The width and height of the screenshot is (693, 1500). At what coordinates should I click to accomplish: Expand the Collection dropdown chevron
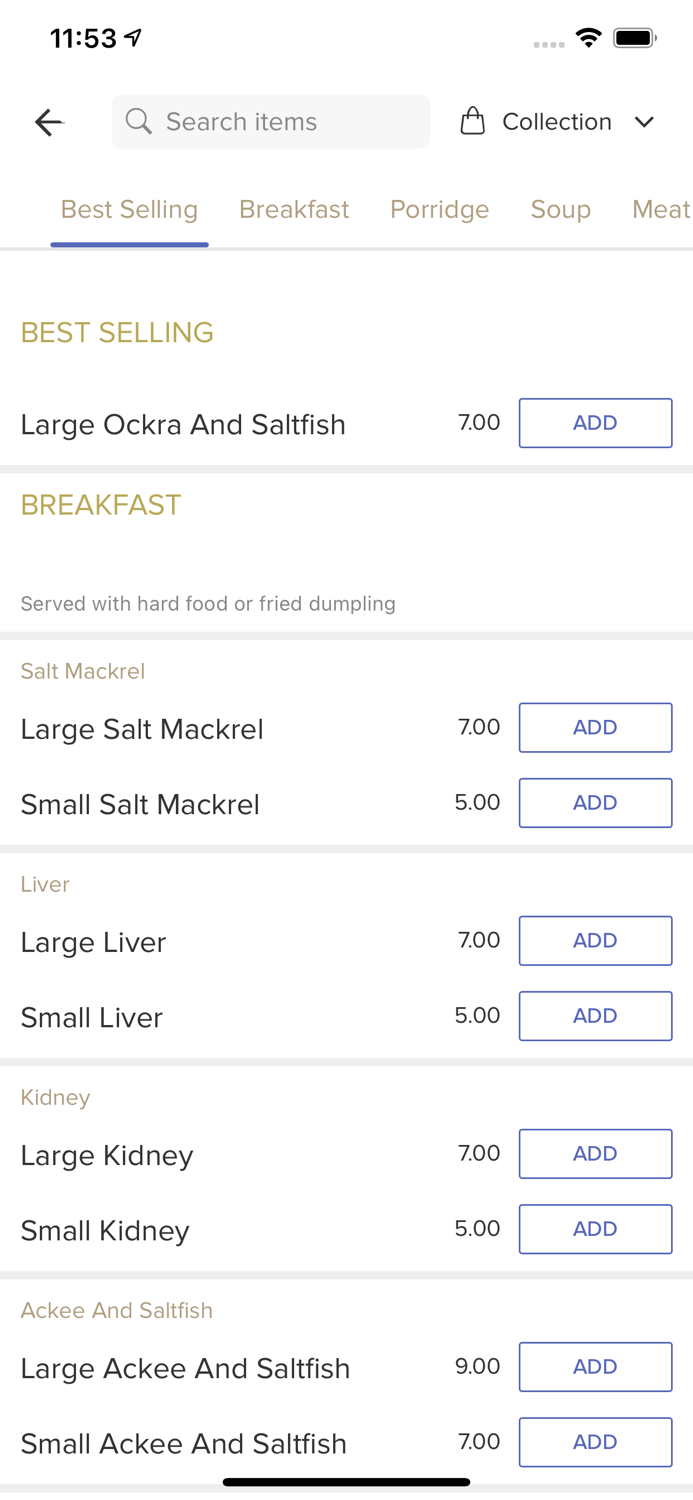pyautogui.click(x=645, y=122)
